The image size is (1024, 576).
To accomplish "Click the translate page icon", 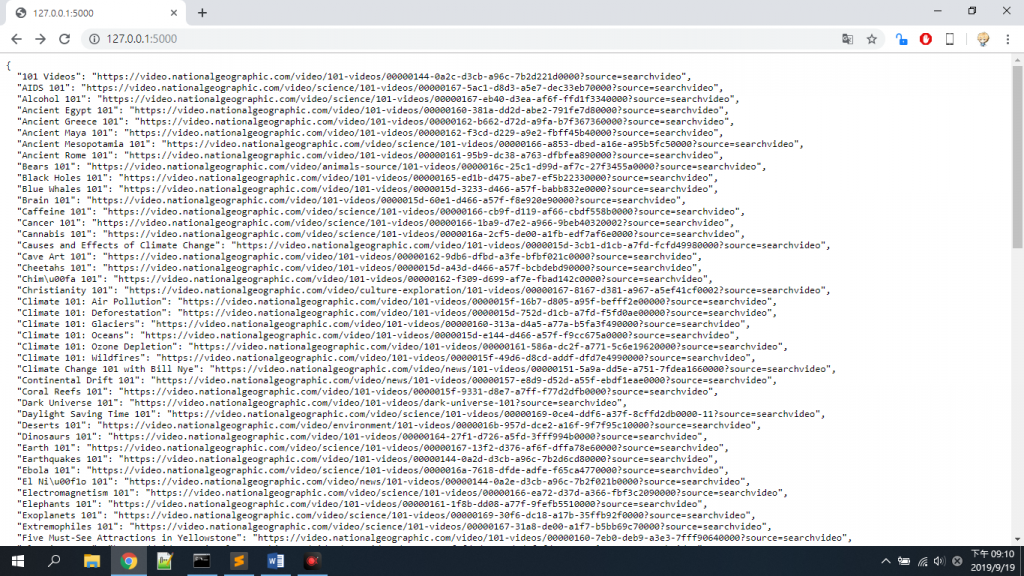I will (848, 39).
